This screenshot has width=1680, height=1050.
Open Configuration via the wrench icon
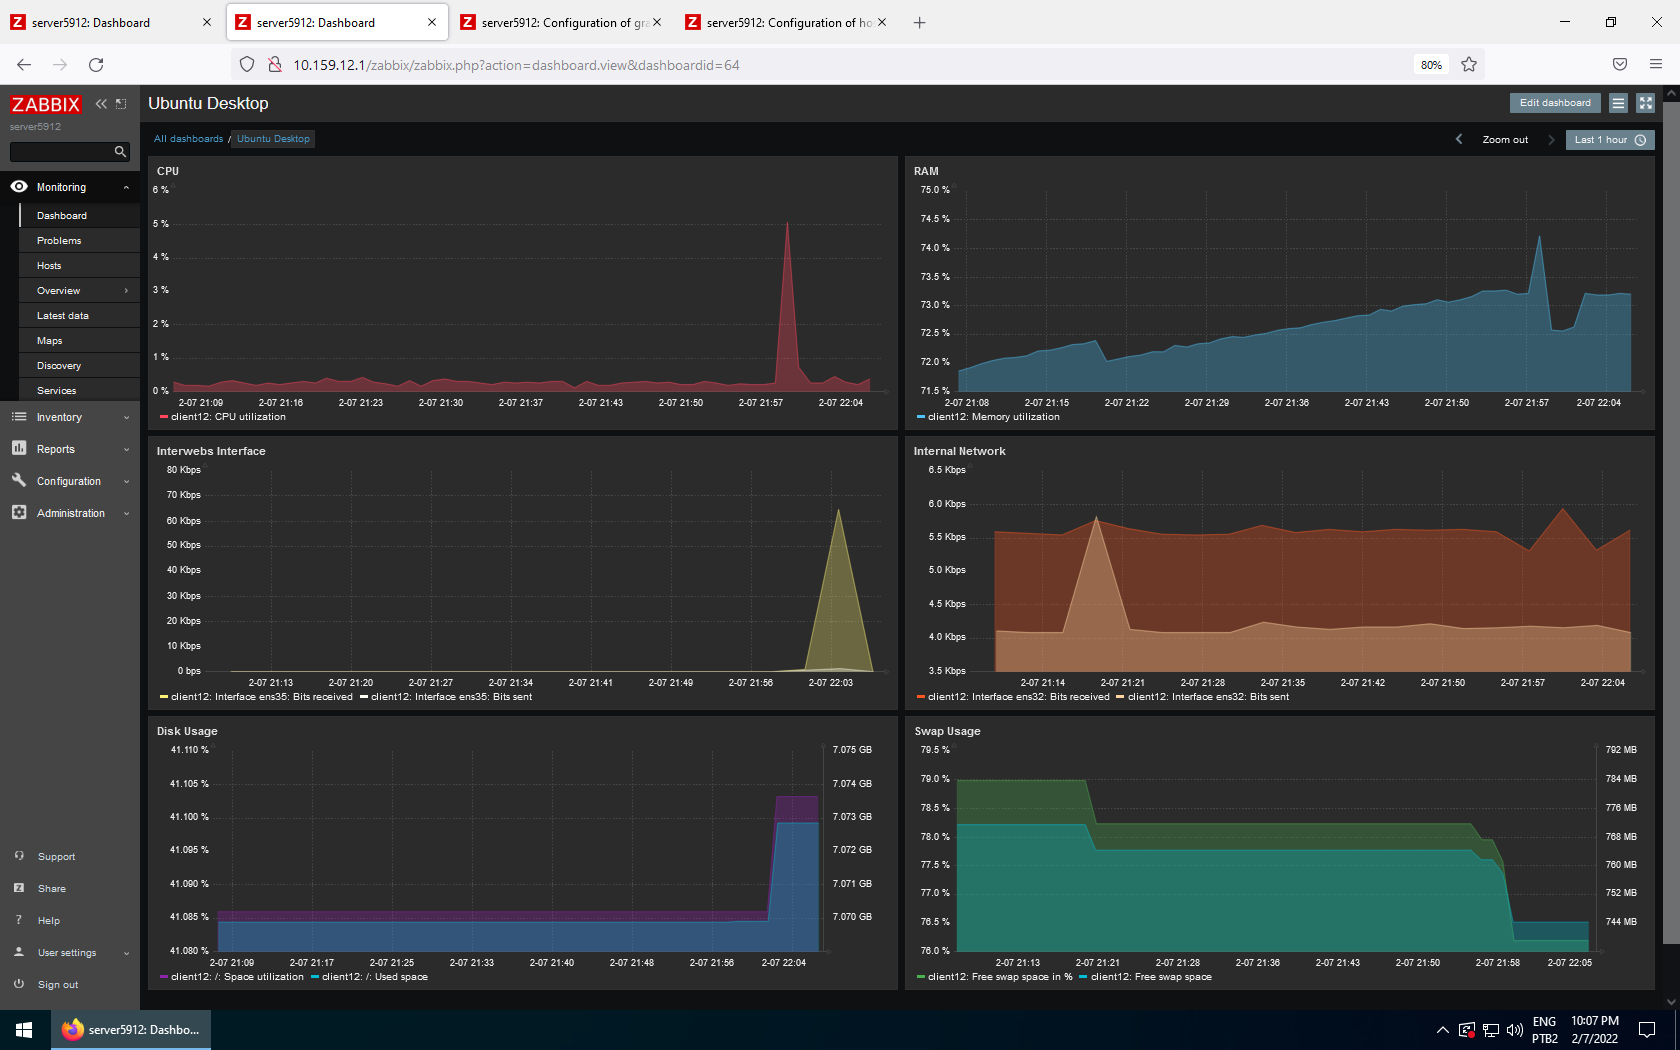18,481
